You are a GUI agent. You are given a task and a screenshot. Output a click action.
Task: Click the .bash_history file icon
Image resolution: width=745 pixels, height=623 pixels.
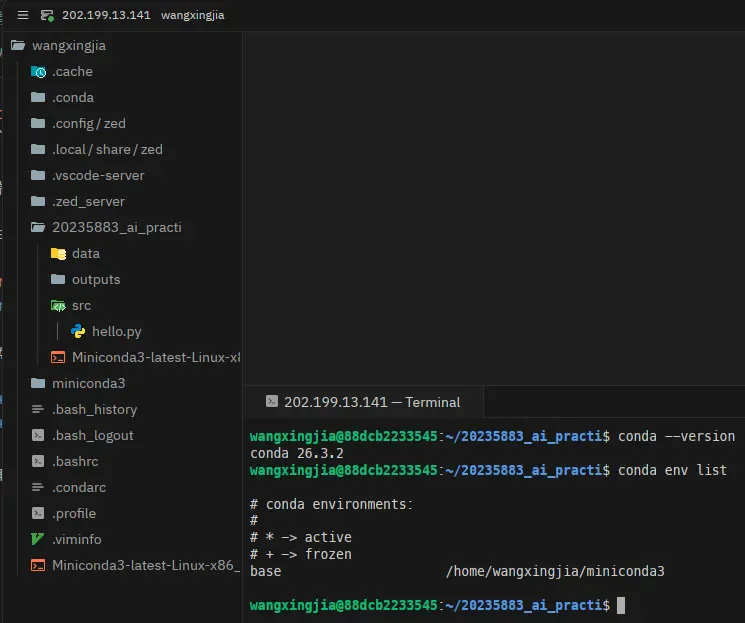pyautogui.click(x=38, y=409)
